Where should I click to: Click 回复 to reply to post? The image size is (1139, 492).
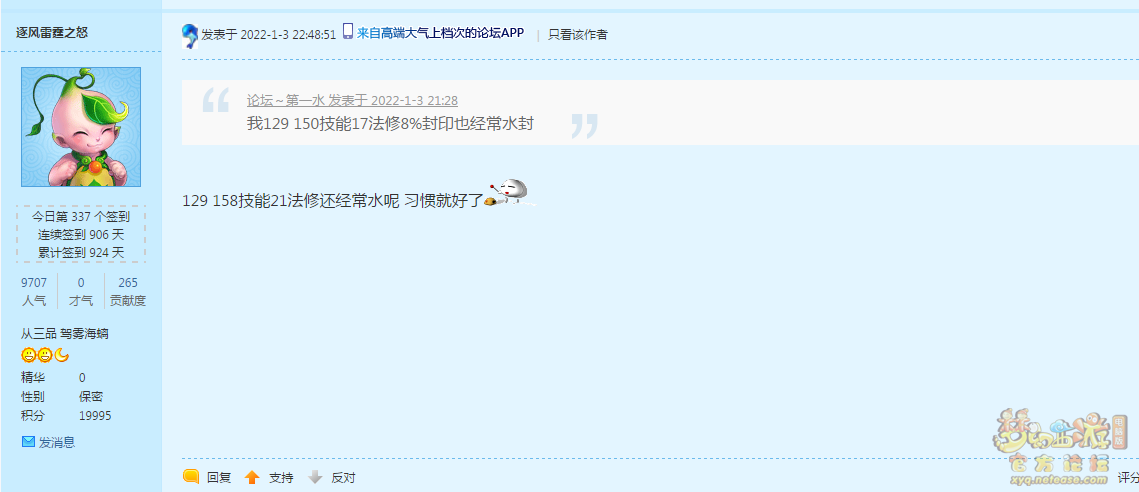tap(219, 477)
